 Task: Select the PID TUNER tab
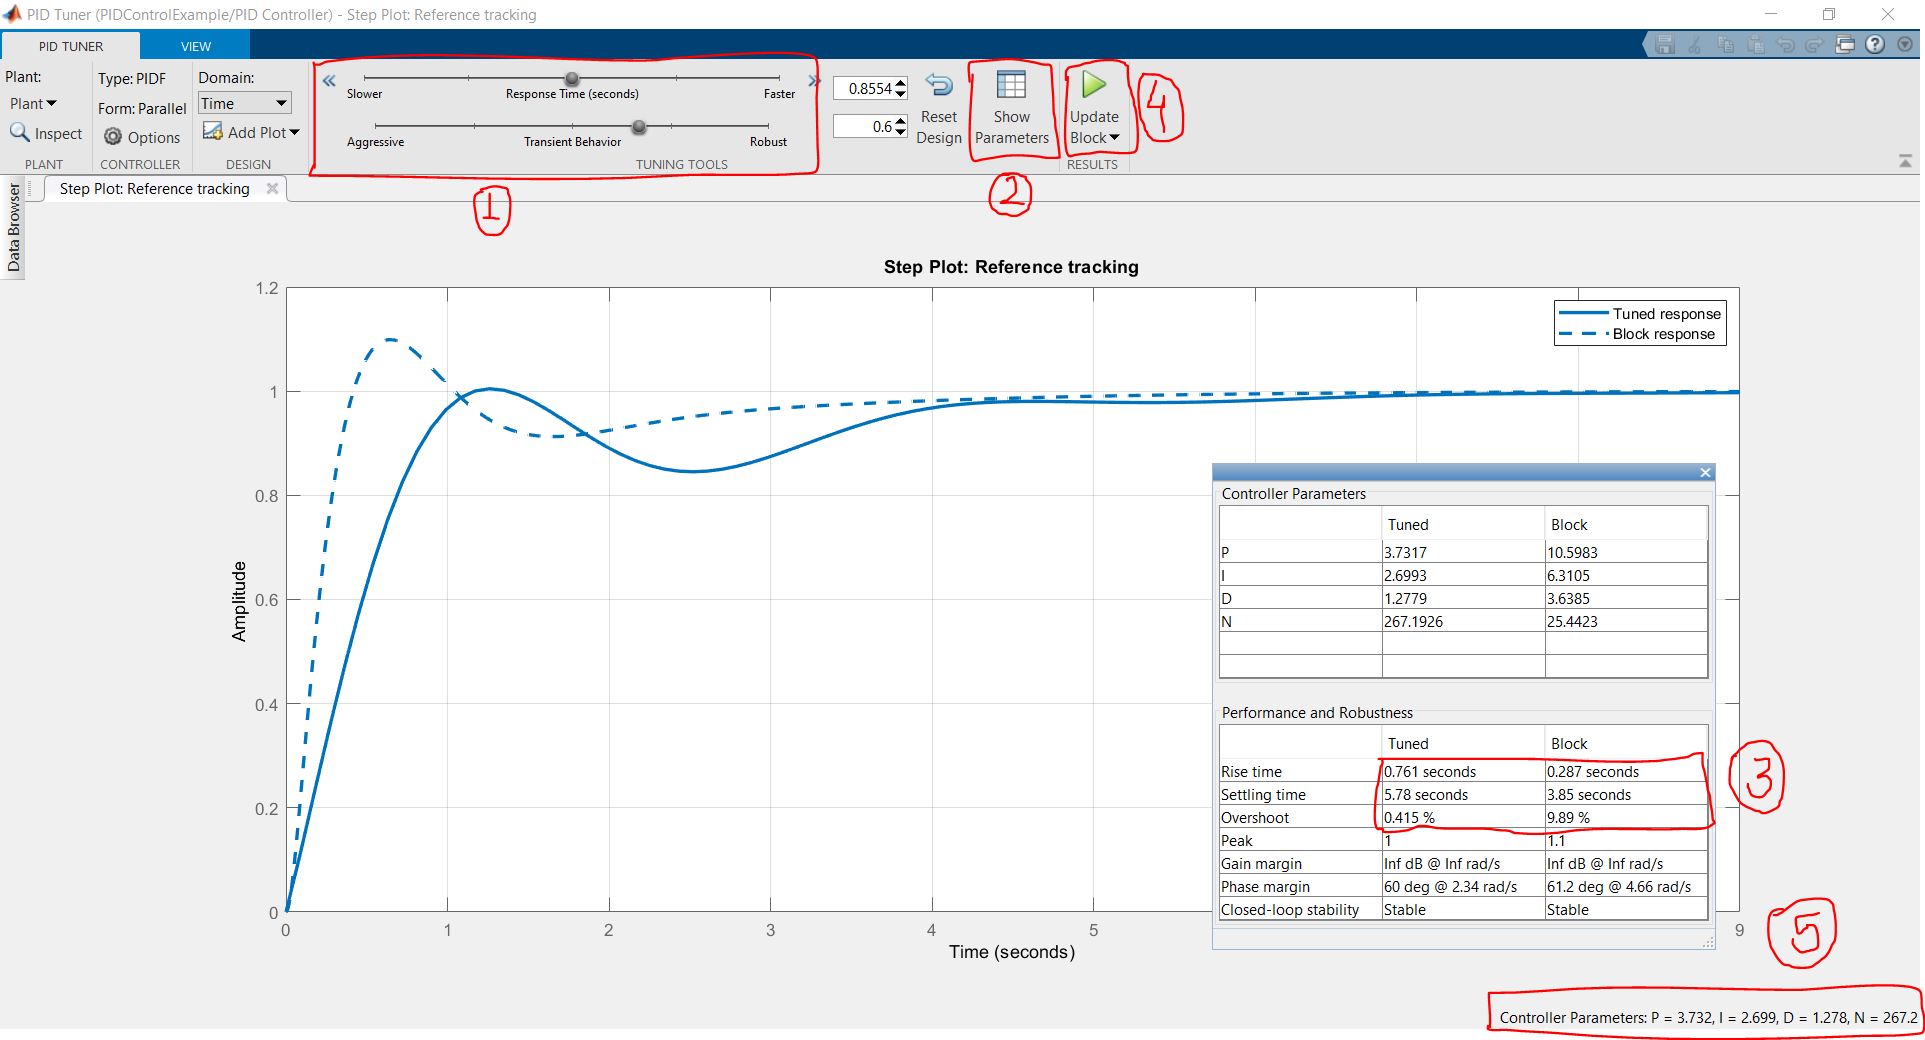pos(70,45)
